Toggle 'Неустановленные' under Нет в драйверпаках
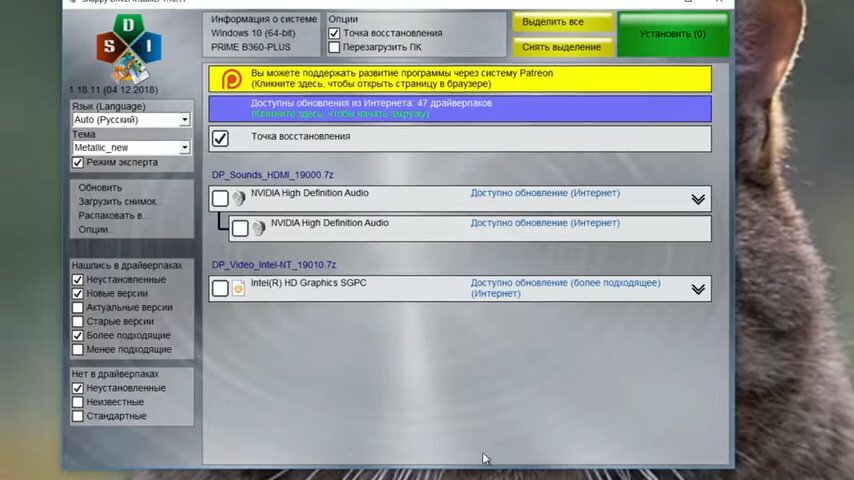This screenshot has height=480, width=854. [78, 388]
